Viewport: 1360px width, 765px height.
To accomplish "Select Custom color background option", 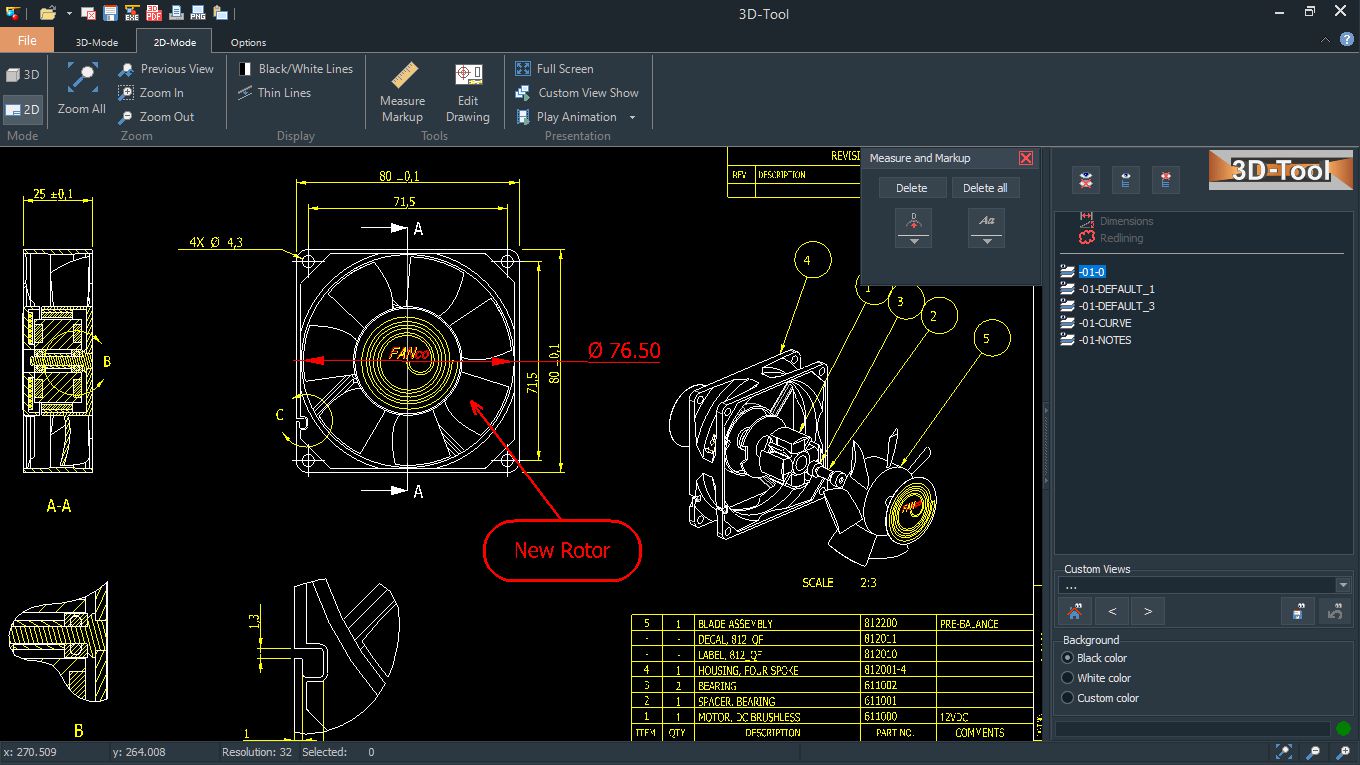I will [1068, 698].
